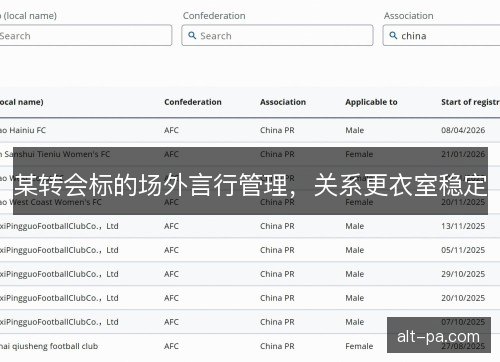Click Male in the 20/10/2025 row
Screen dimensions: 500x362
tap(355, 298)
